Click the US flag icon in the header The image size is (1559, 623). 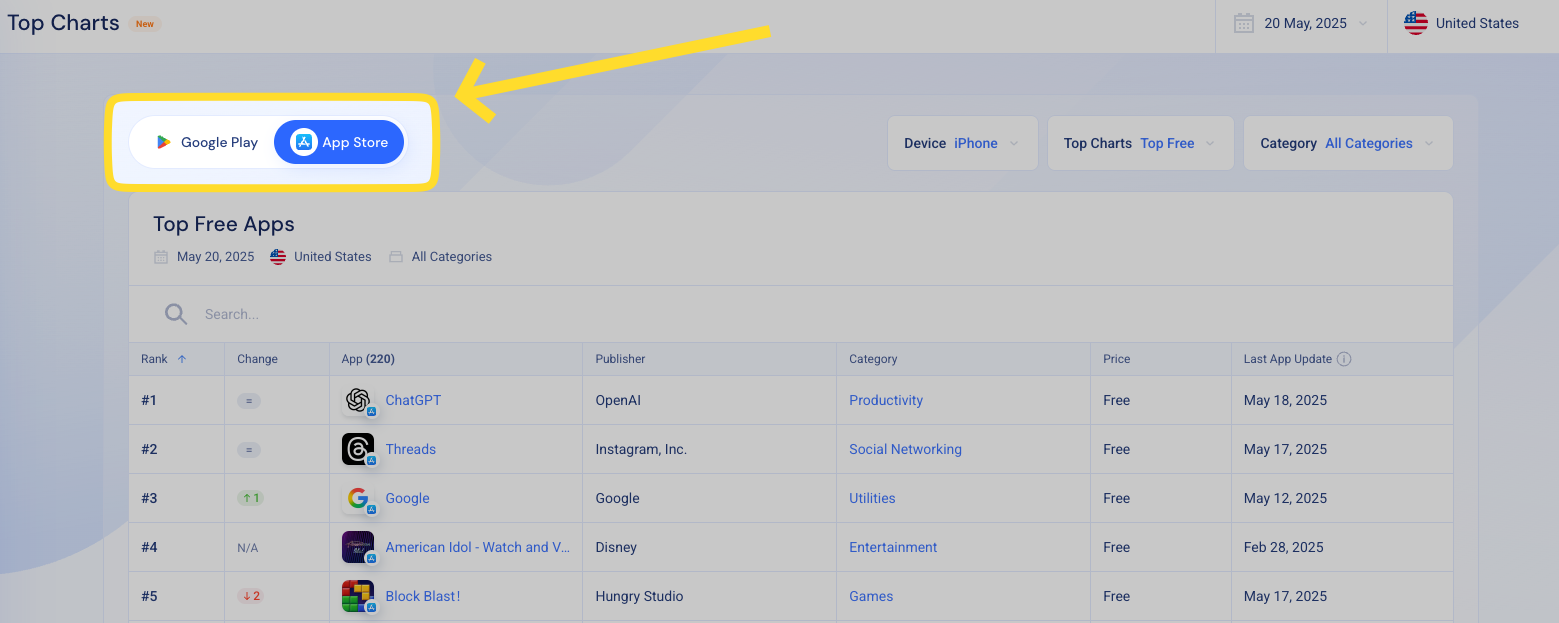pyautogui.click(x=1416, y=23)
